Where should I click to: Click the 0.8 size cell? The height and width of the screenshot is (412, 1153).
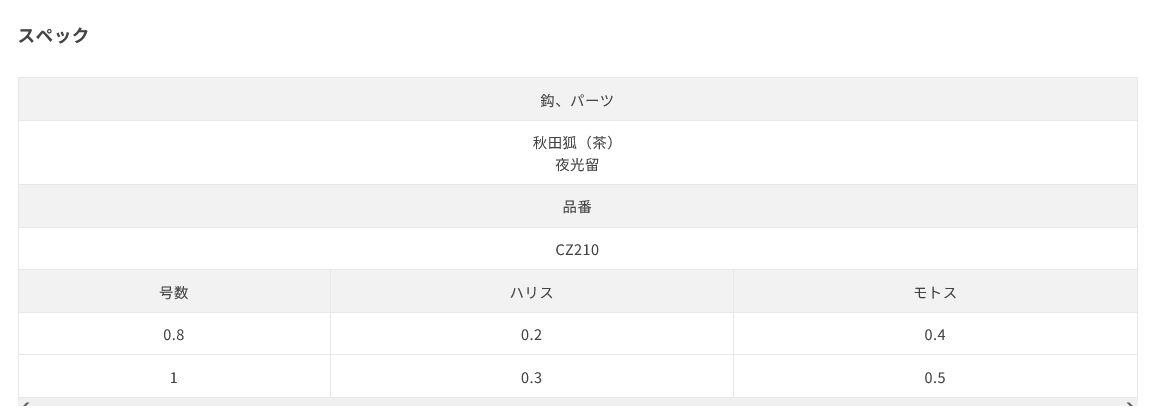(x=174, y=335)
